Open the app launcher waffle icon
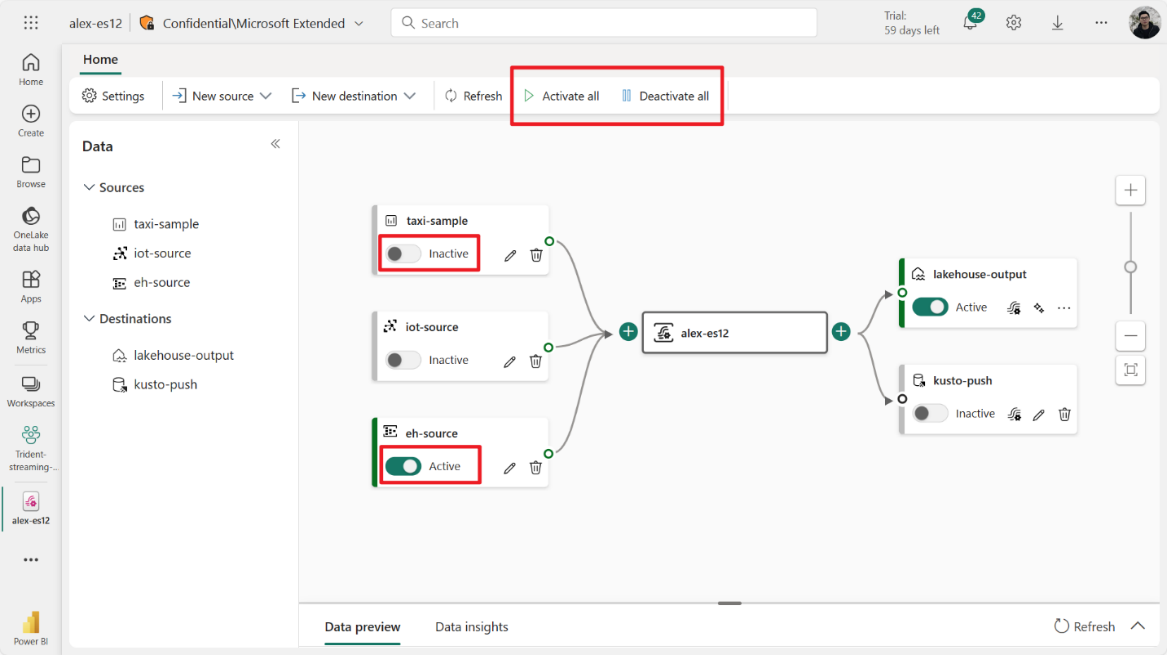 (31, 23)
